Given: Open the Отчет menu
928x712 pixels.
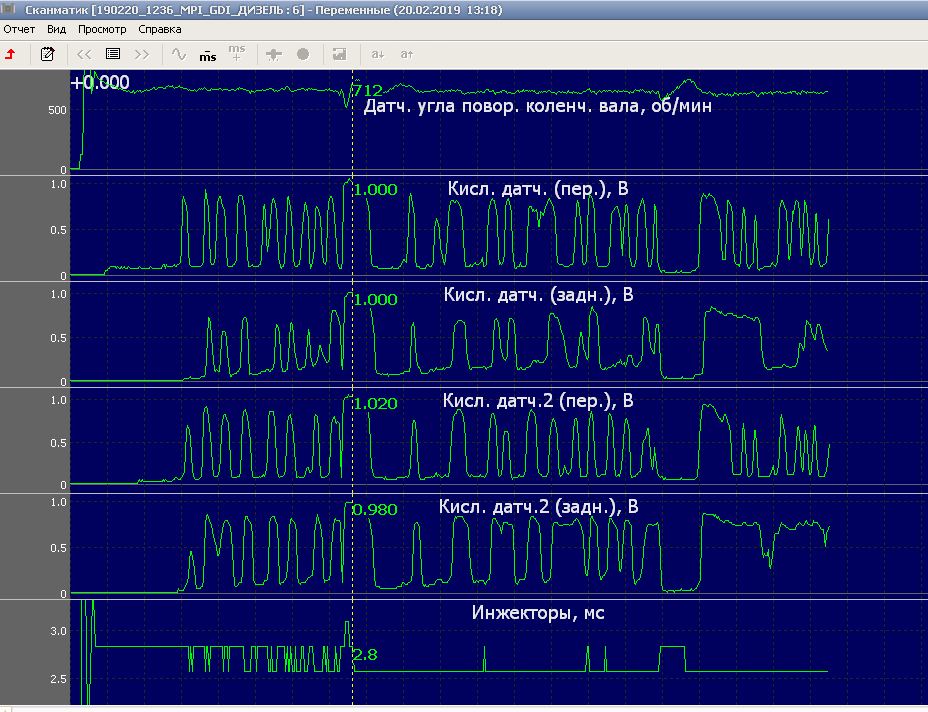Looking at the screenshot, I should point(19,29).
